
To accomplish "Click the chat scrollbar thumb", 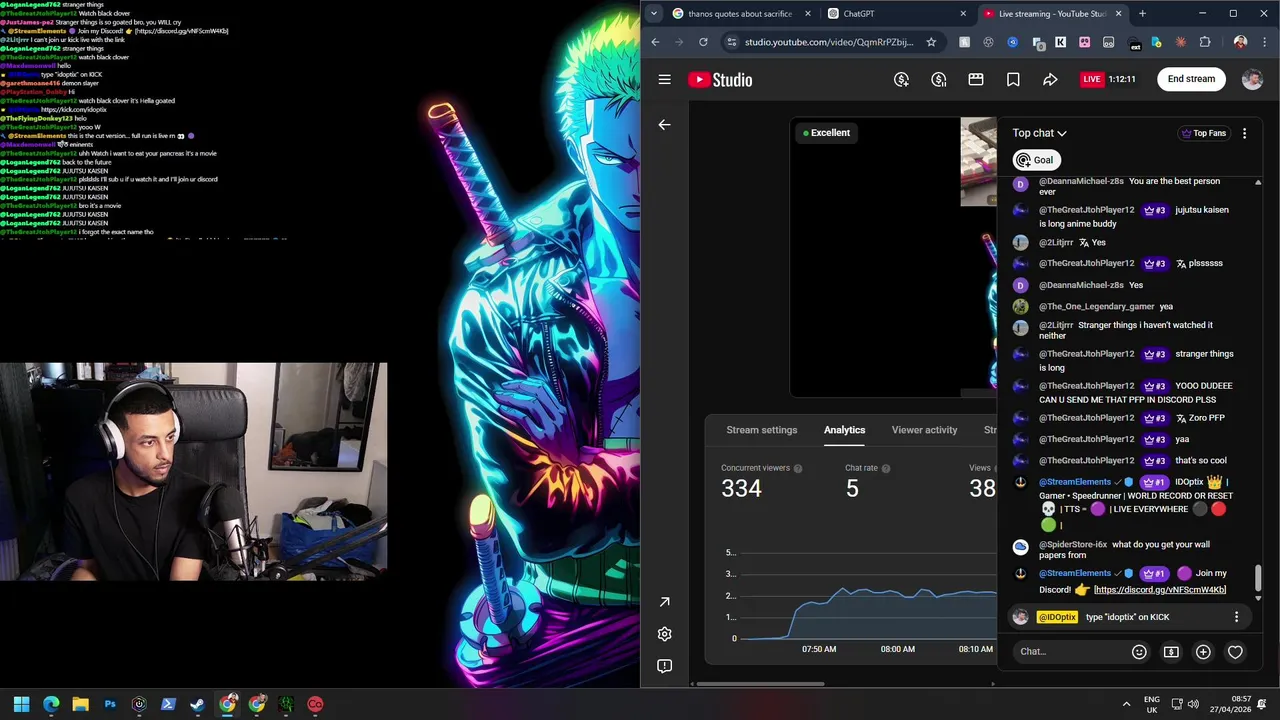I will coord(1258,577).
